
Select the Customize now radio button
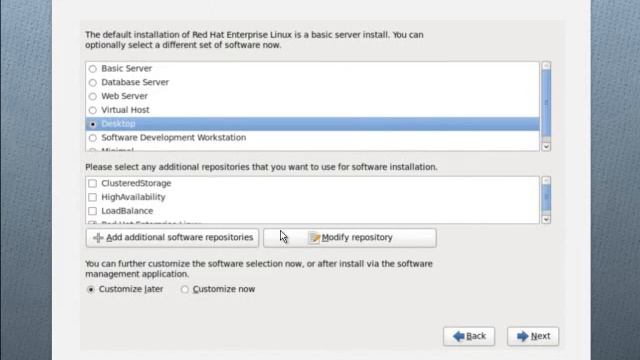[185, 289]
